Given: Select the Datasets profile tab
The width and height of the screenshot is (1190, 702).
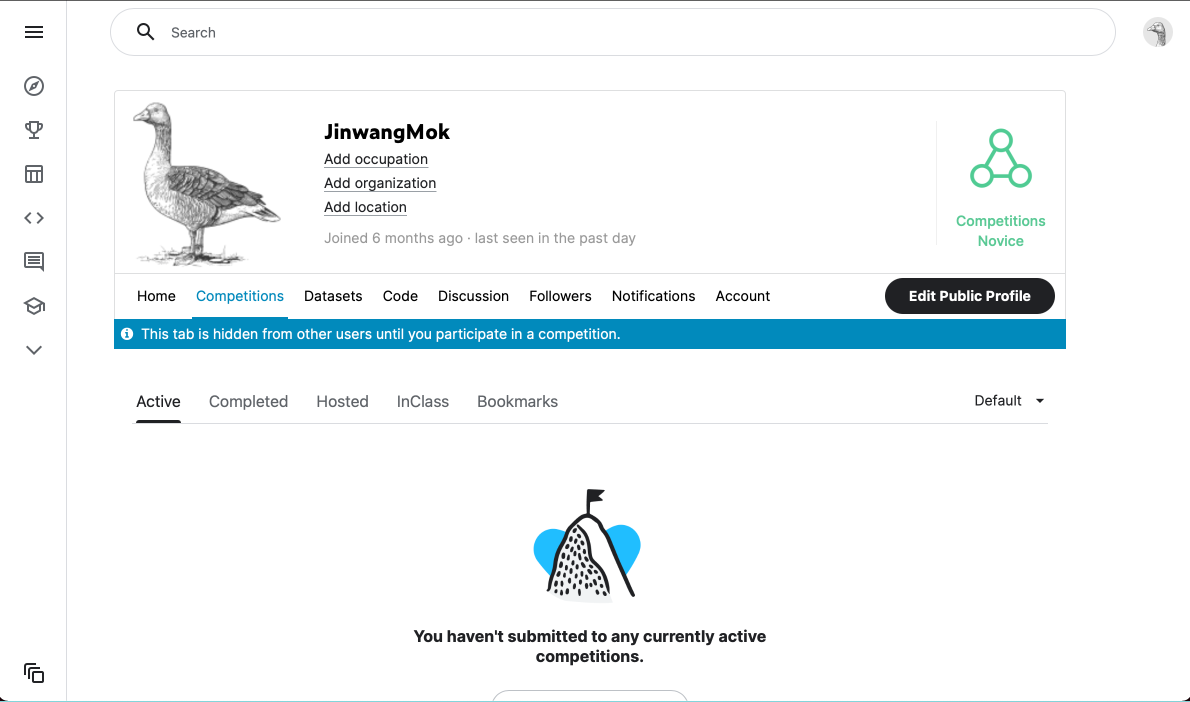Looking at the screenshot, I should click(333, 296).
